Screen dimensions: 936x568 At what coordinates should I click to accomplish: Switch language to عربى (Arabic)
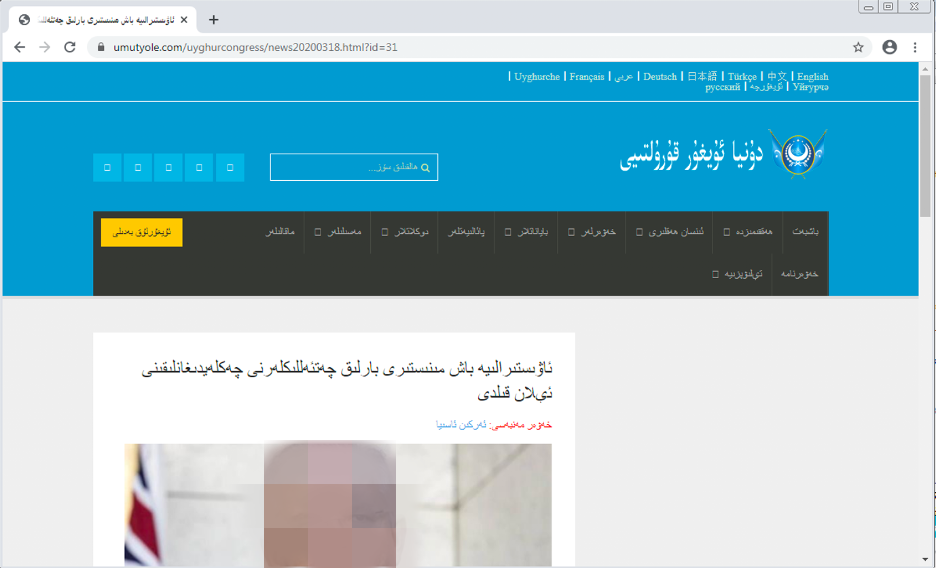click(x=623, y=76)
